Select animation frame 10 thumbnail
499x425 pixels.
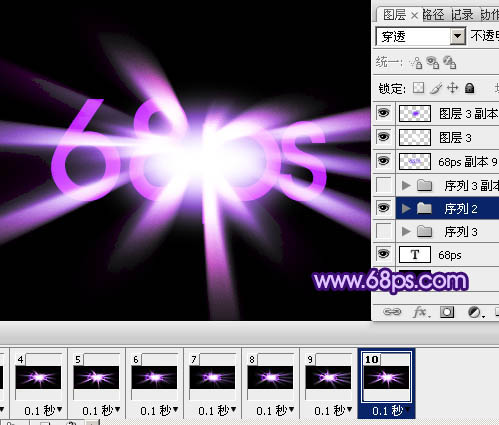[x=386, y=377]
